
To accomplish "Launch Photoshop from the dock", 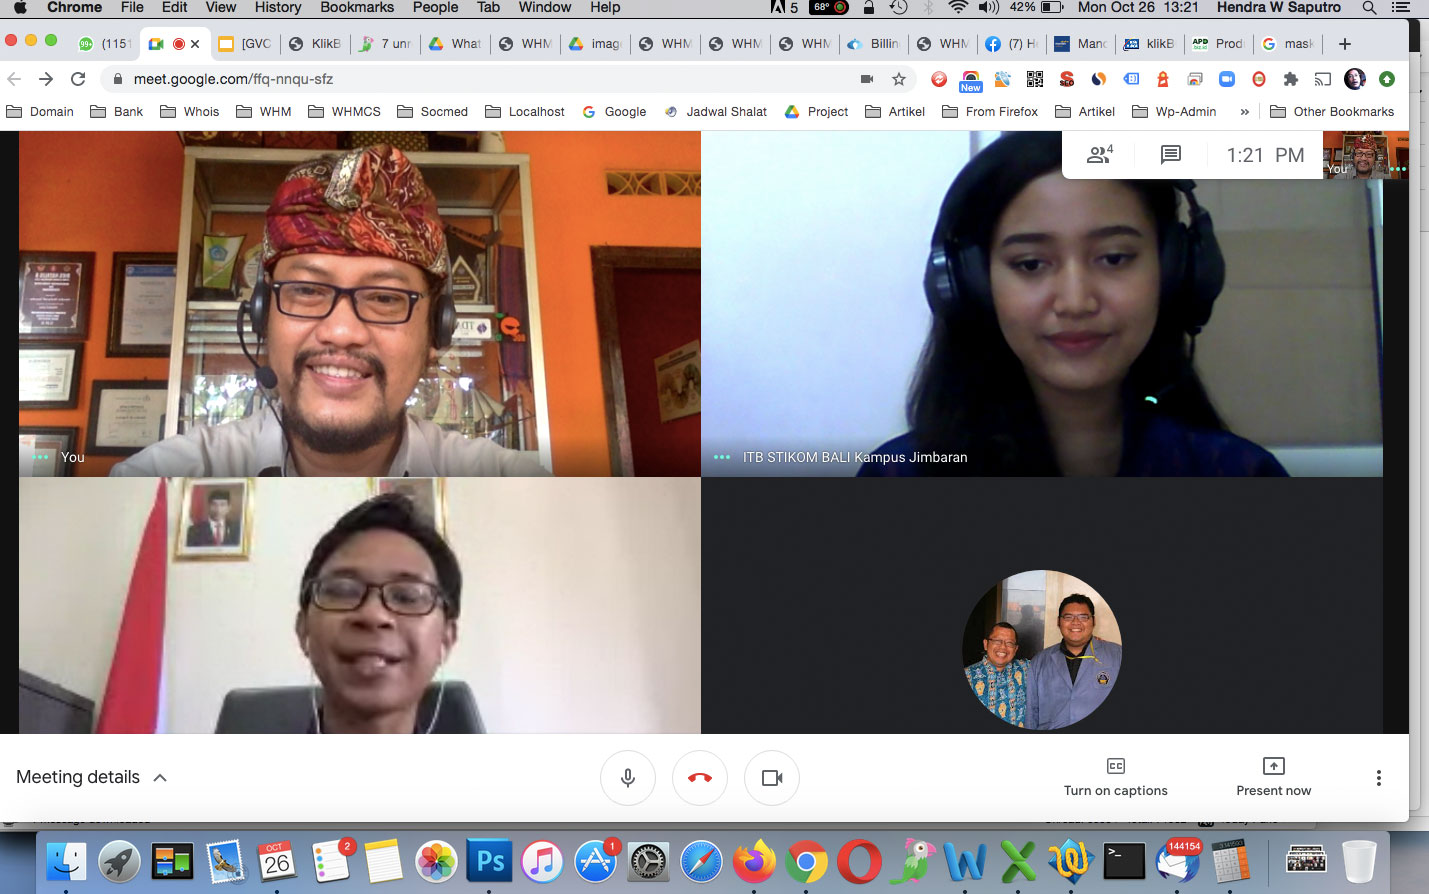I will click(x=490, y=861).
